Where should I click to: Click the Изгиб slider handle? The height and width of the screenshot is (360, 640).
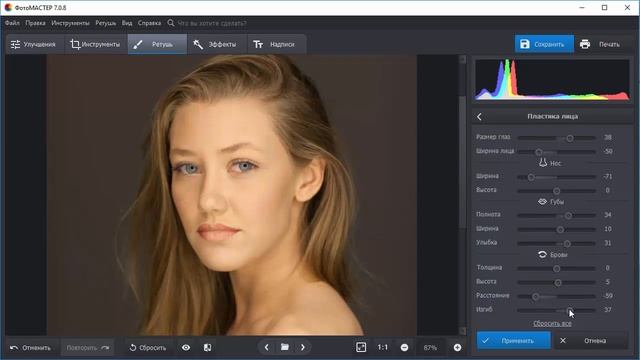pos(569,310)
